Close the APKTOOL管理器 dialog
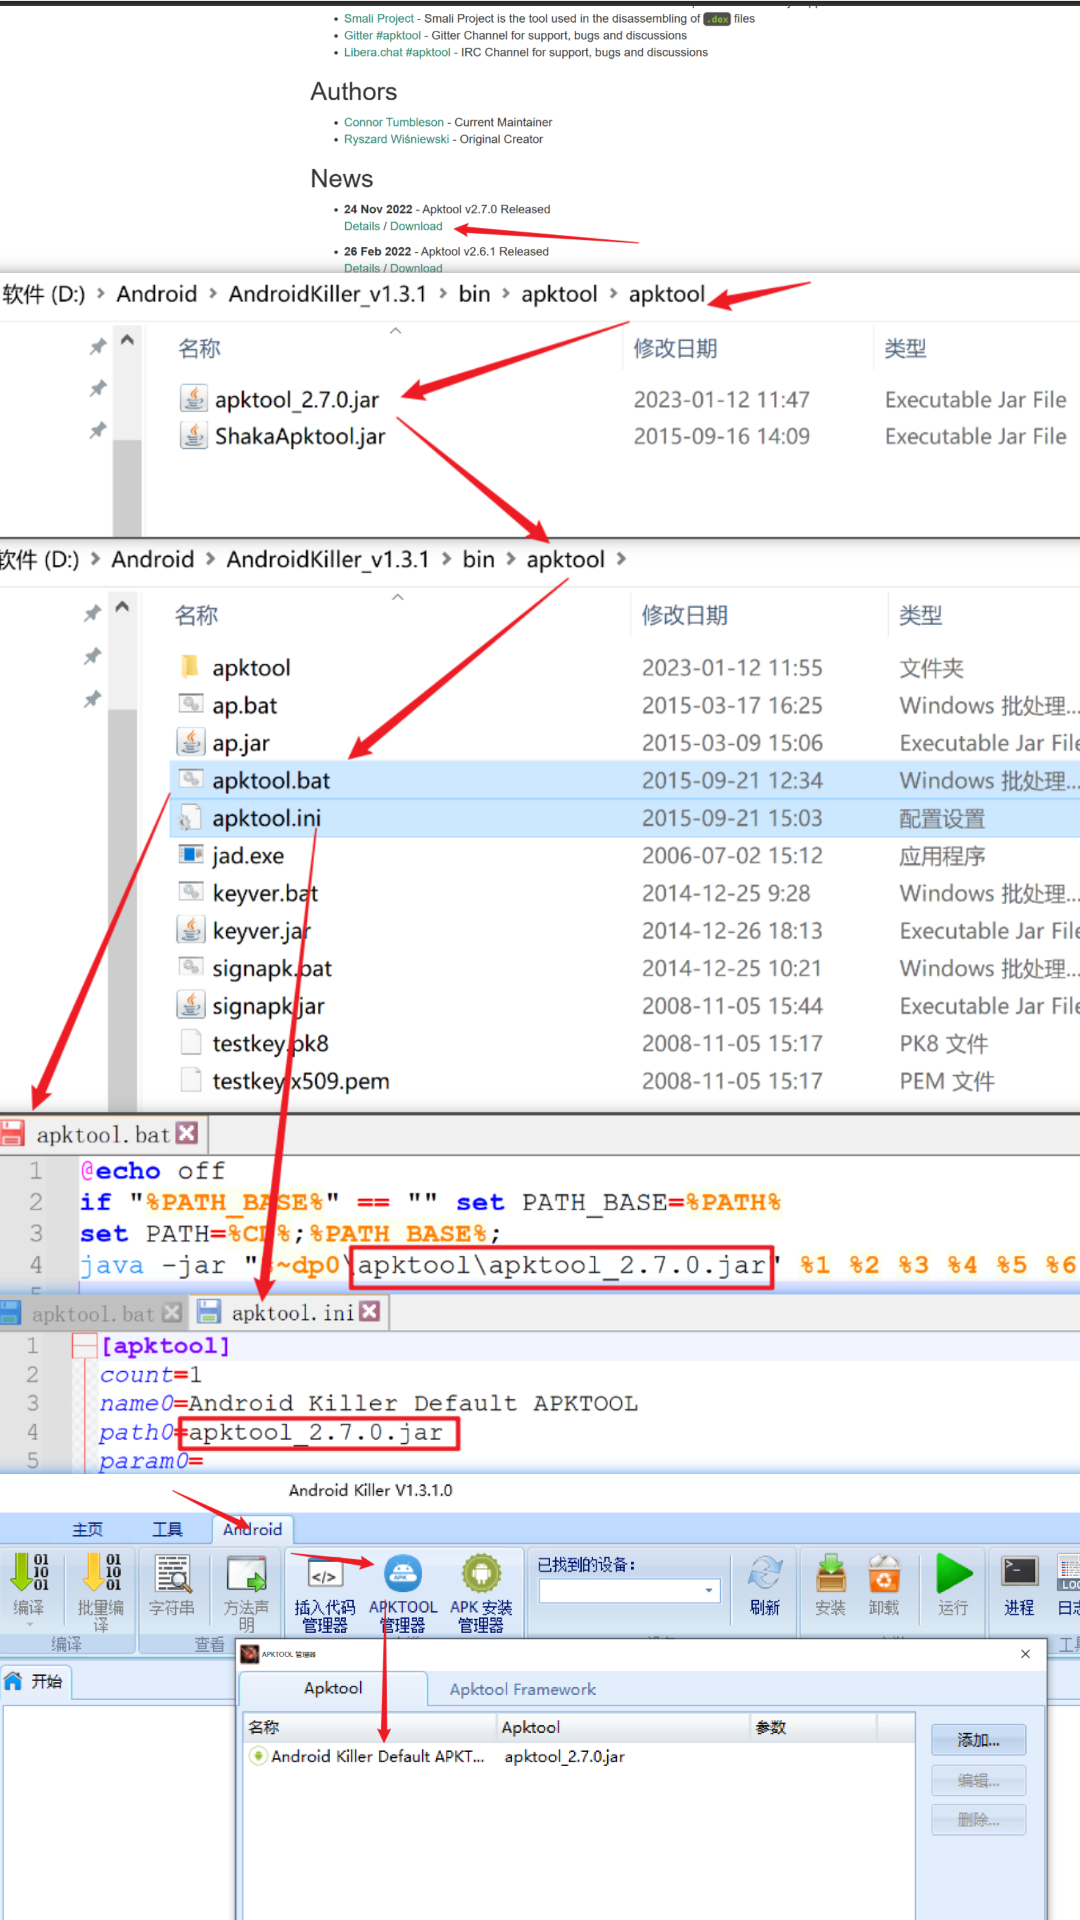 pos(1025,1654)
